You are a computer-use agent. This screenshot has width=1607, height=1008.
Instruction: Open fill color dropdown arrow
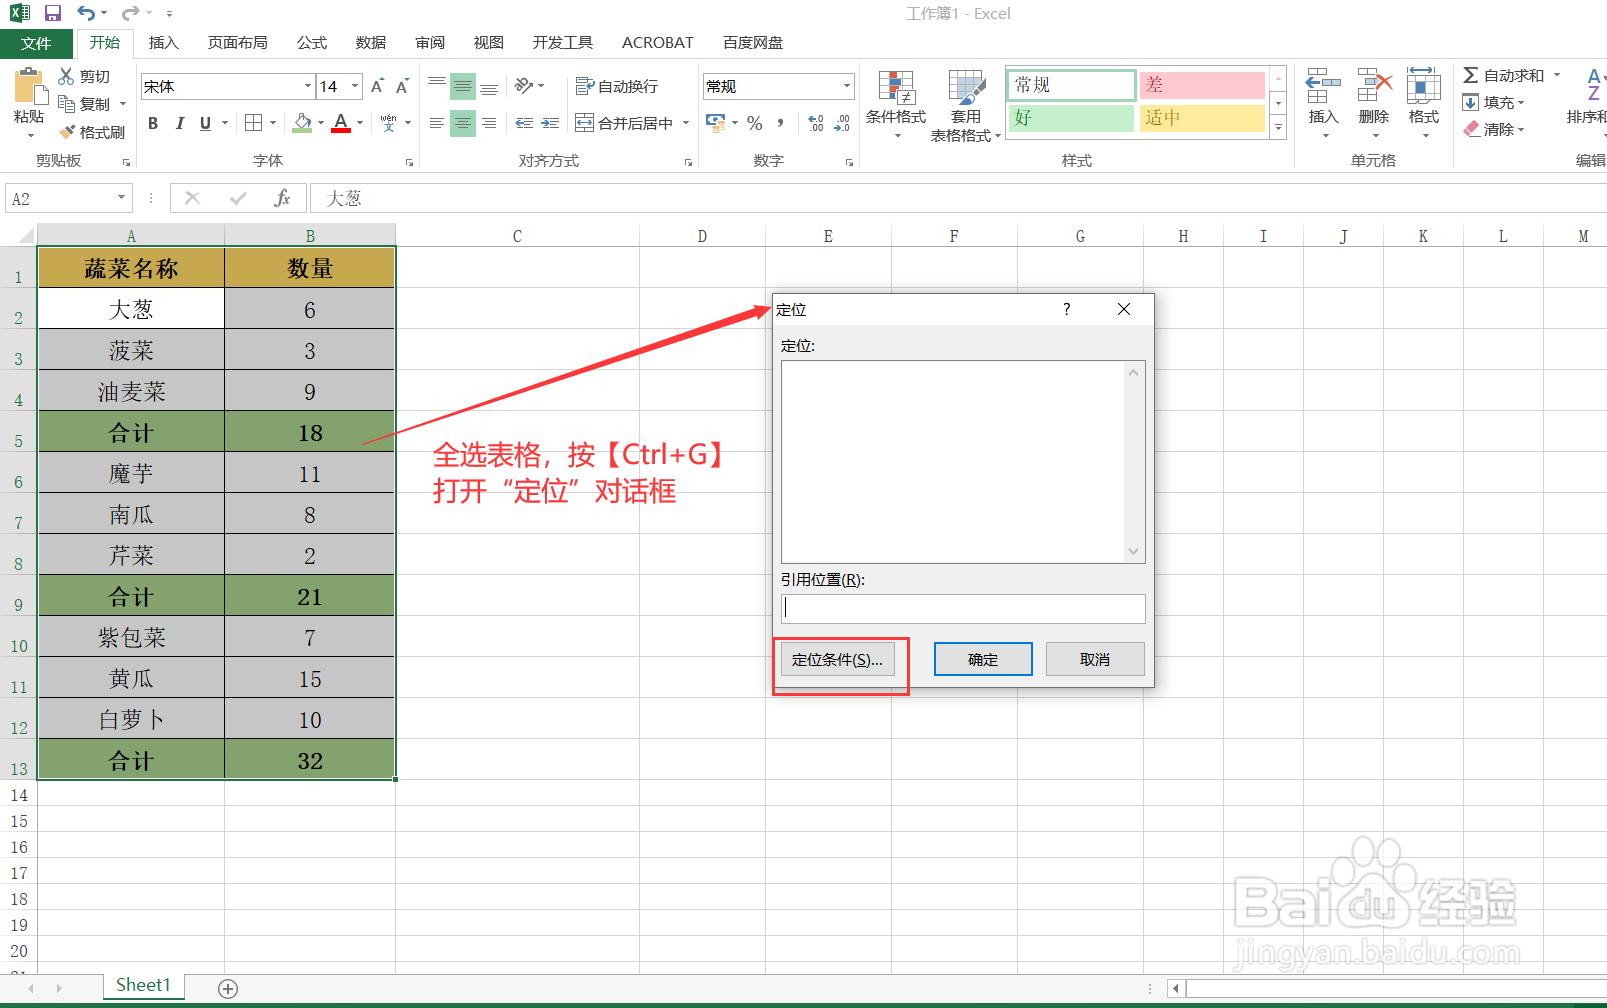(x=321, y=123)
